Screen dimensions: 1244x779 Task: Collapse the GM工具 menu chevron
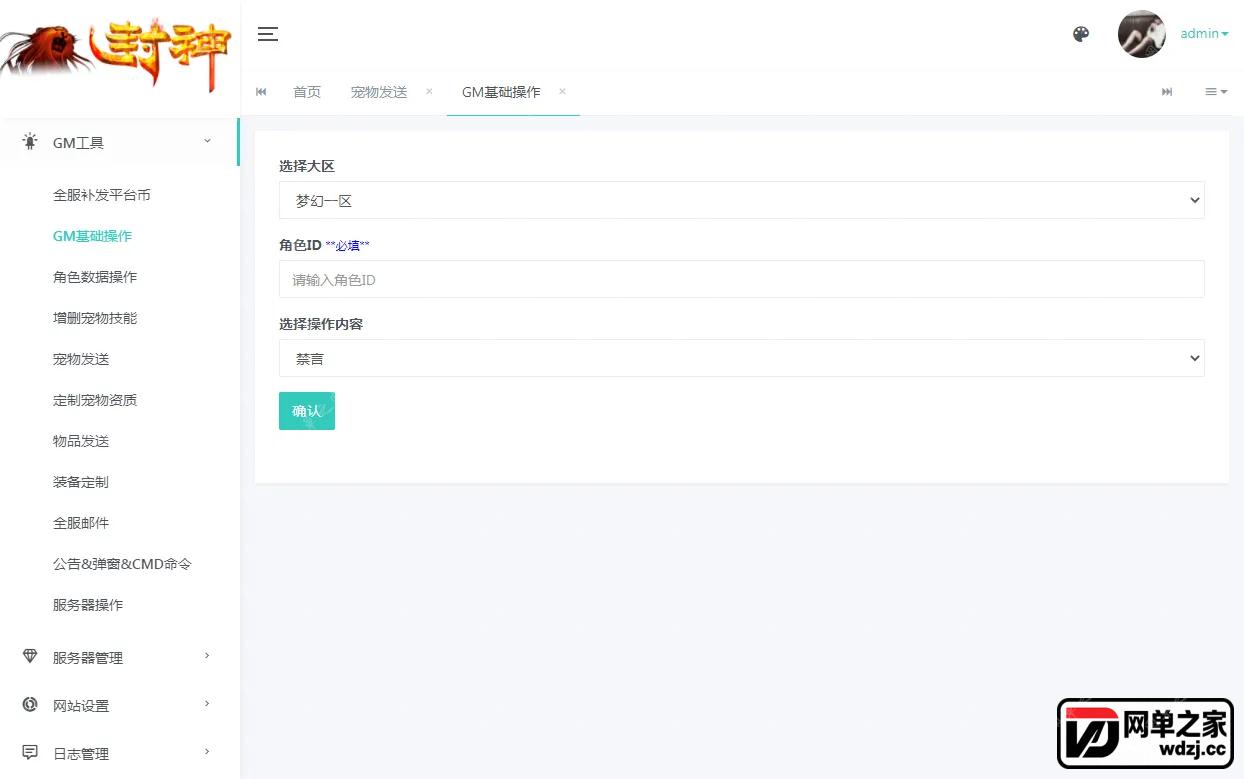(207, 141)
